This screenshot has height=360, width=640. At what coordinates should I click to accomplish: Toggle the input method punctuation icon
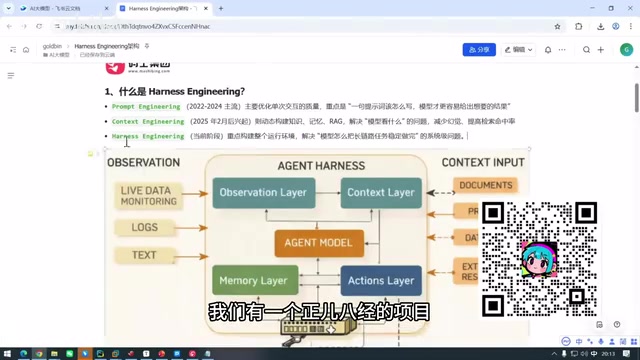pos(590,342)
